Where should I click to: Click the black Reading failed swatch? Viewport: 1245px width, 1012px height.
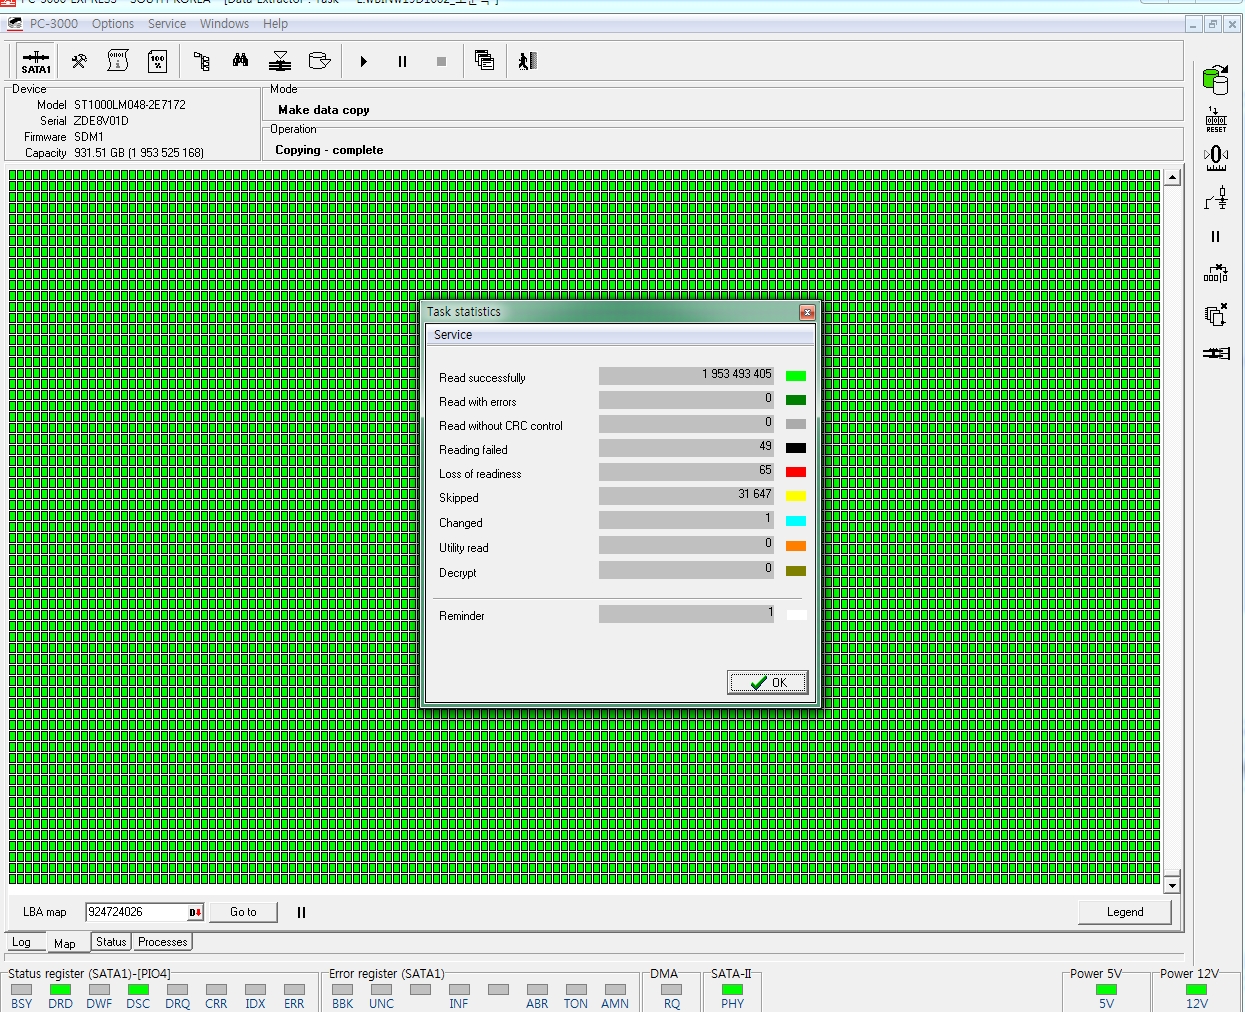tap(796, 448)
